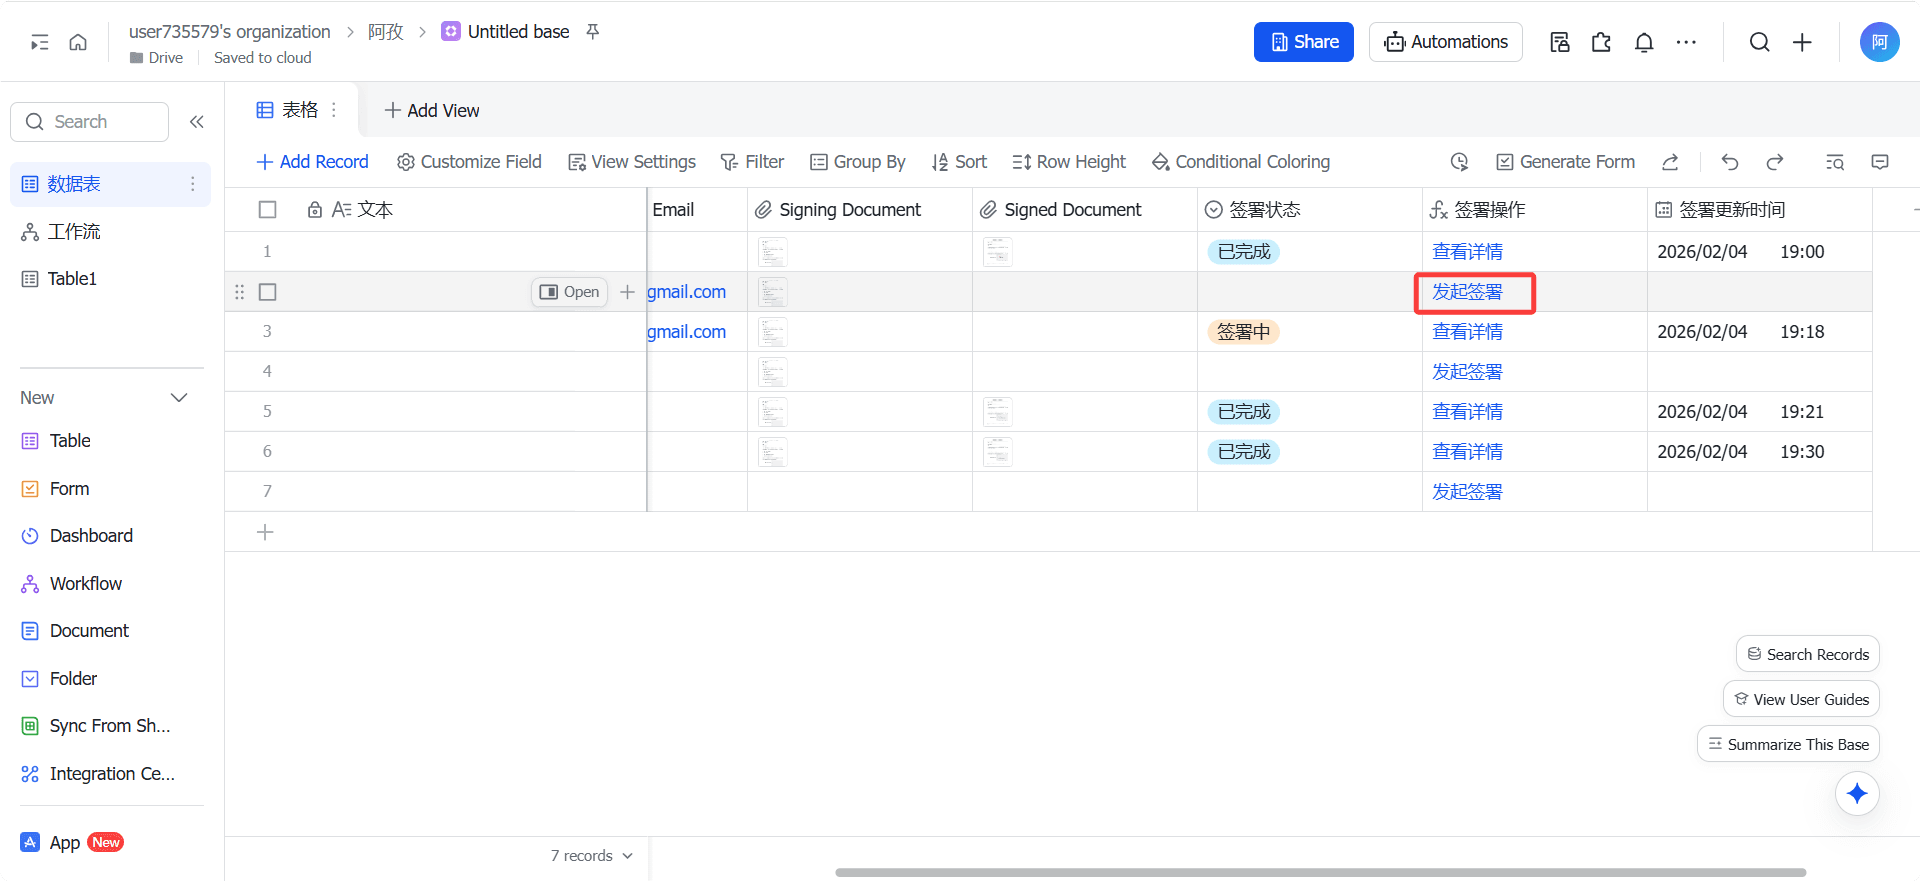Viewport: 1920px width, 881px height.
Task: Click the blue Share button
Action: coord(1303,42)
